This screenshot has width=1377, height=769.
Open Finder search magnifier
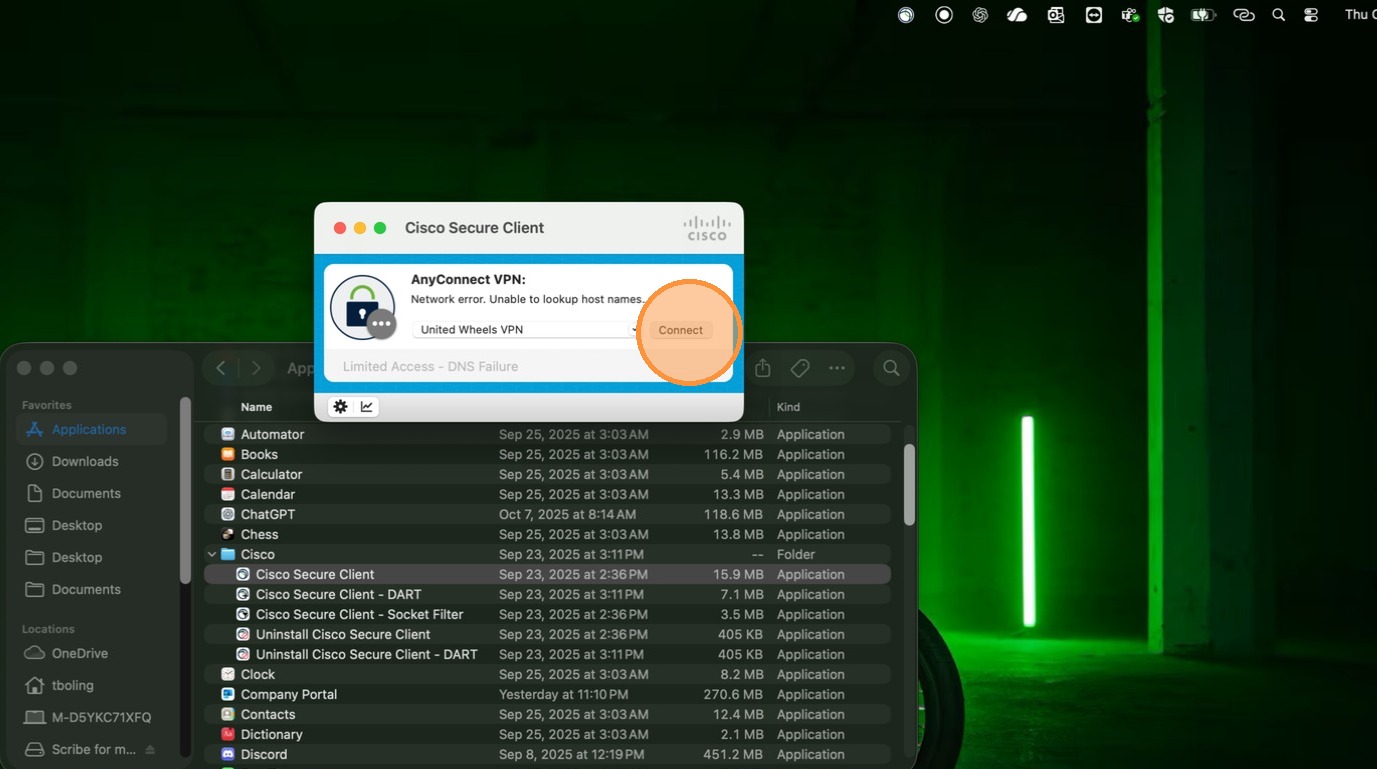(x=890, y=368)
